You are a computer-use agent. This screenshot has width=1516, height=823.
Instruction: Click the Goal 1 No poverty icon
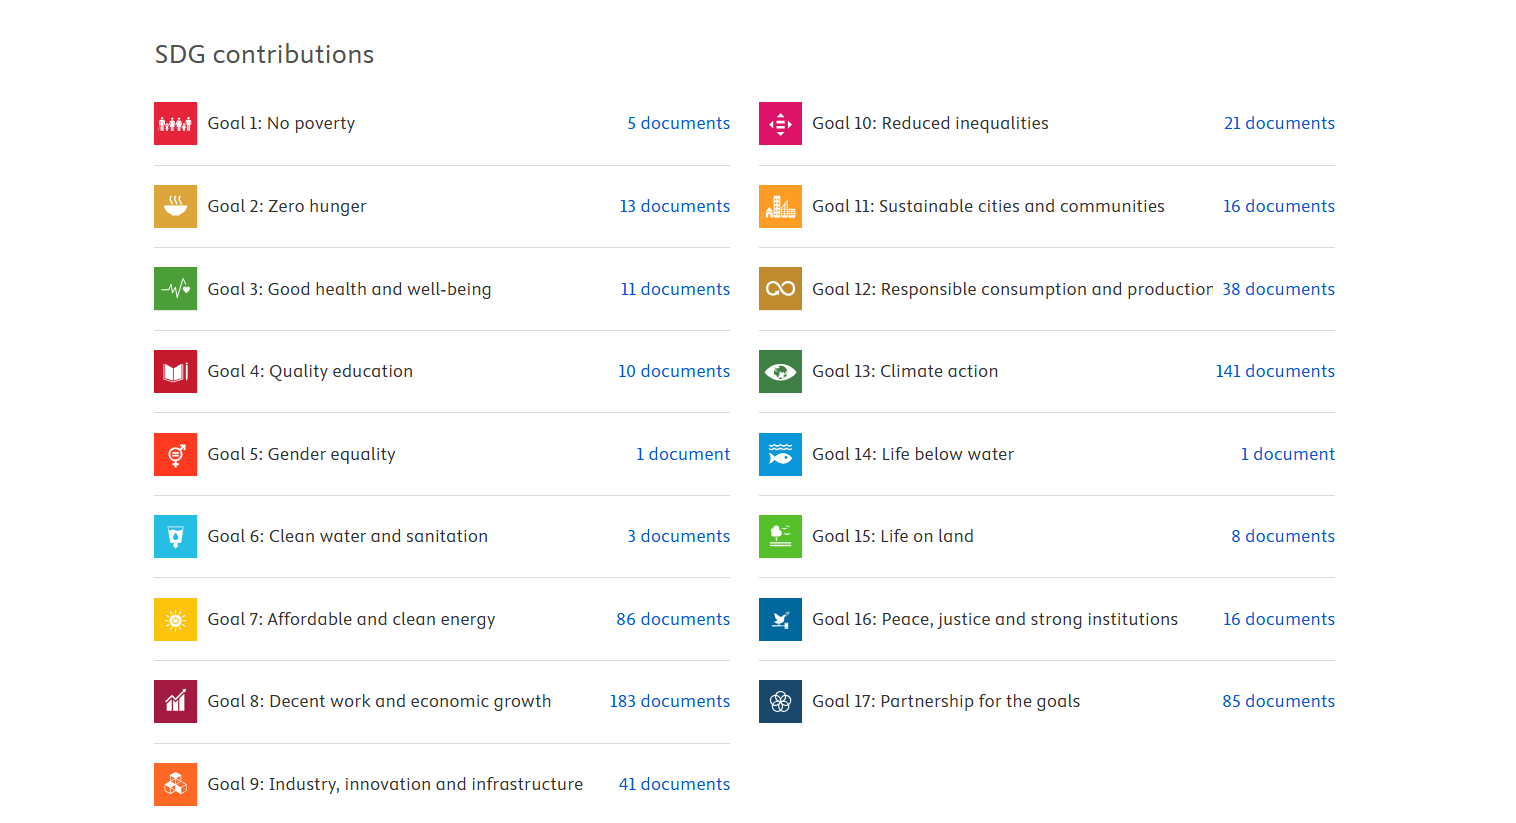(x=175, y=124)
